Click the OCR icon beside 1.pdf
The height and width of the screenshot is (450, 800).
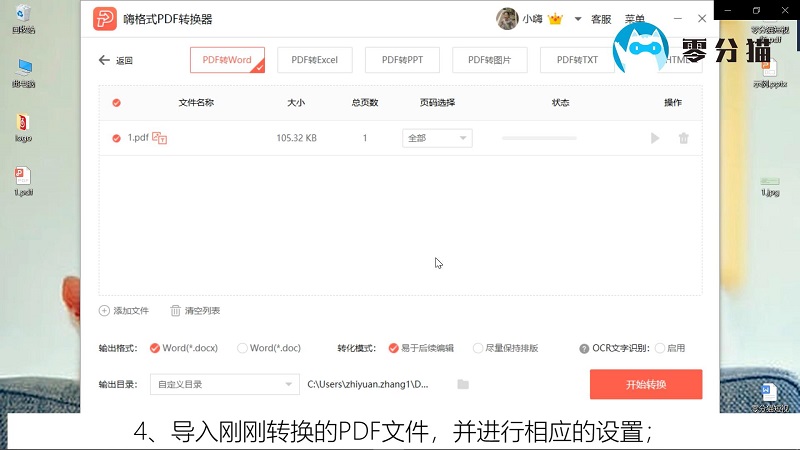tap(160, 138)
